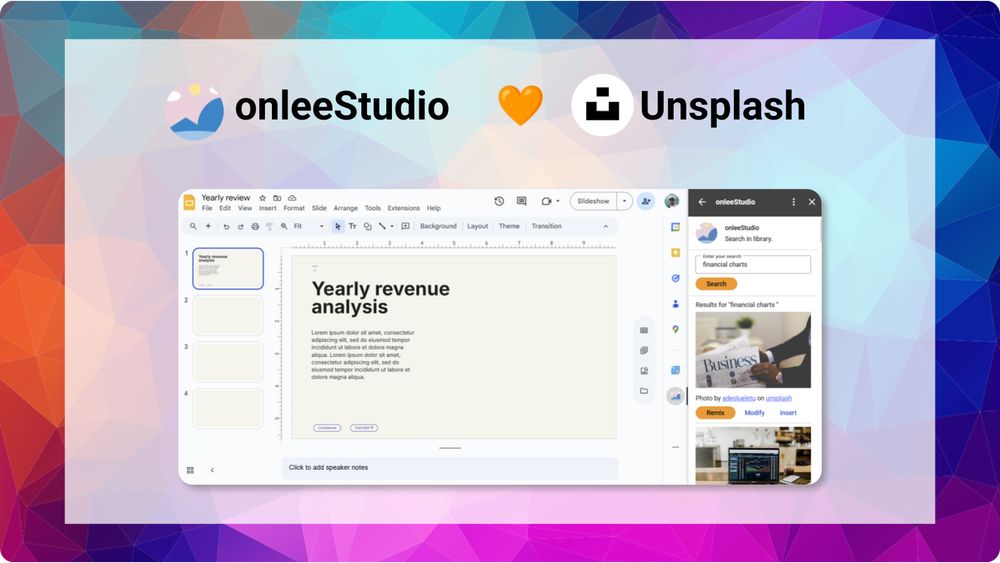Choose the Select arrow tool

338,226
